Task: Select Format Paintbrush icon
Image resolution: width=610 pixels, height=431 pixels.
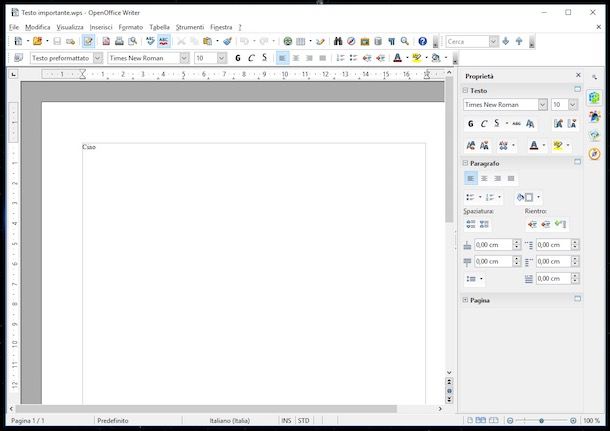Action: [228, 41]
